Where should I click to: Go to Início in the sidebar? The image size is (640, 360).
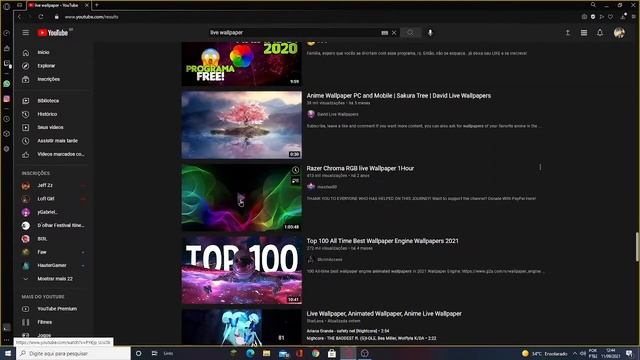point(54,53)
